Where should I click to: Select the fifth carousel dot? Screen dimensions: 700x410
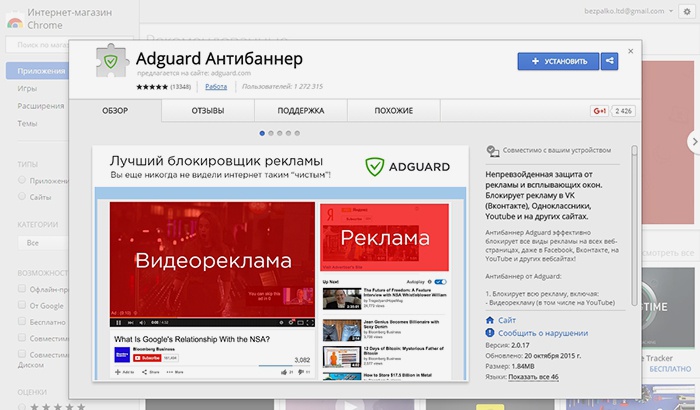pyautogui.click(x=297, y=133)
